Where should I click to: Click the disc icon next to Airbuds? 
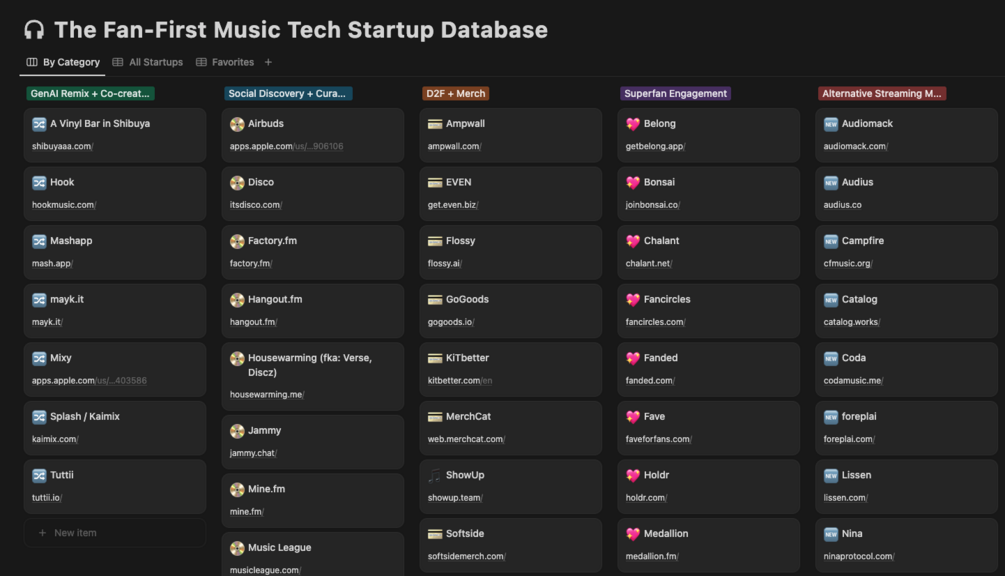click(237, 124)
